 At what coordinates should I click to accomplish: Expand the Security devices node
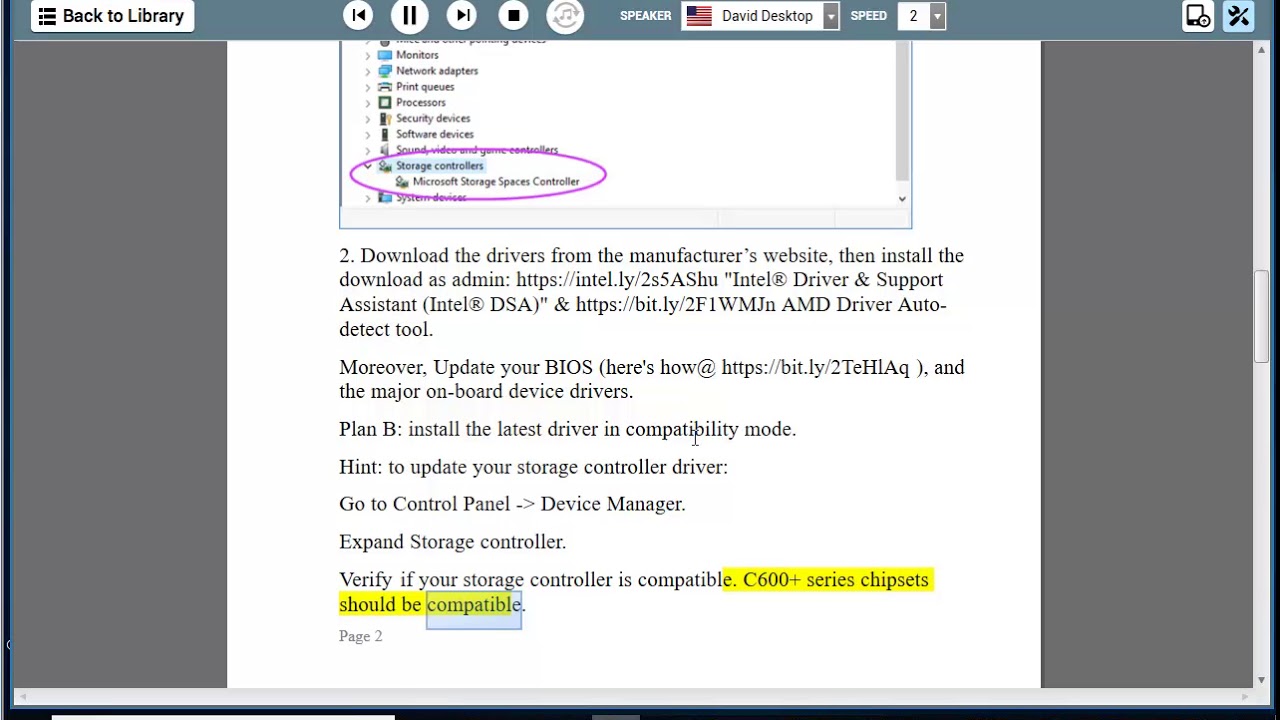pos(367,119)
